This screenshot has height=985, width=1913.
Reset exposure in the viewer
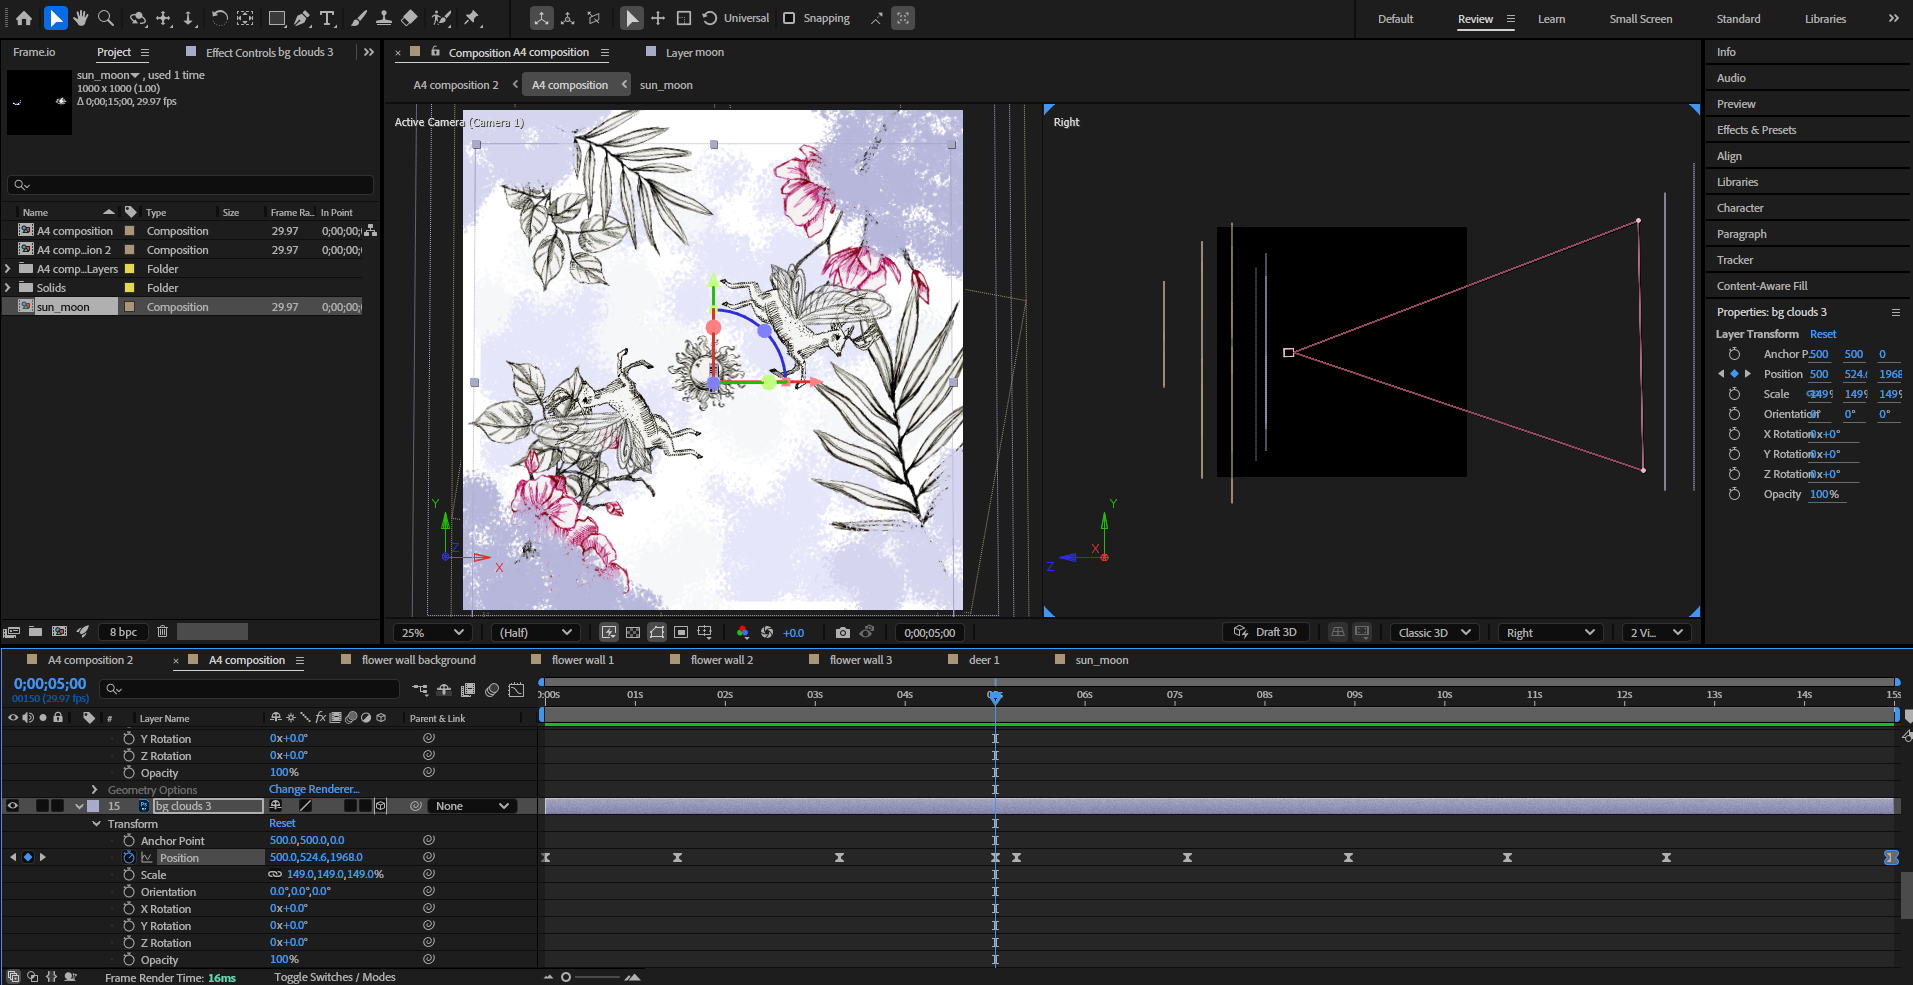tap(767, 632)
